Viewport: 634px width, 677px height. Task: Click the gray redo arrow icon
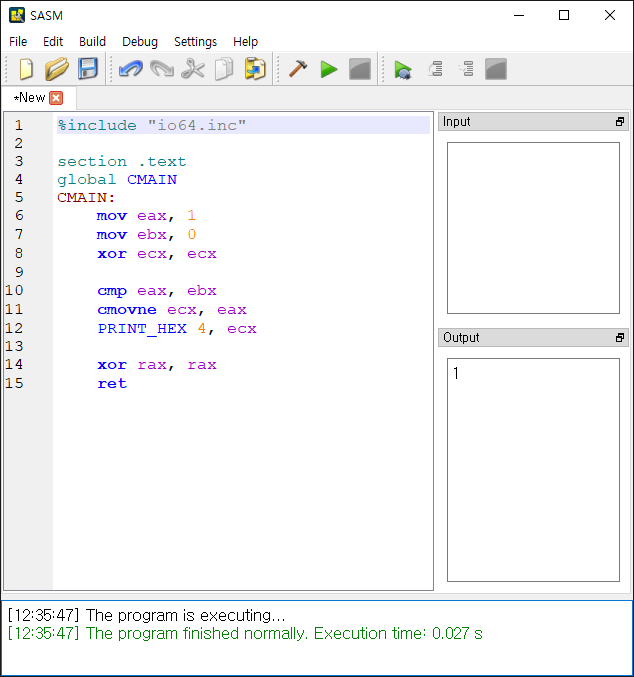coord(162,69)
